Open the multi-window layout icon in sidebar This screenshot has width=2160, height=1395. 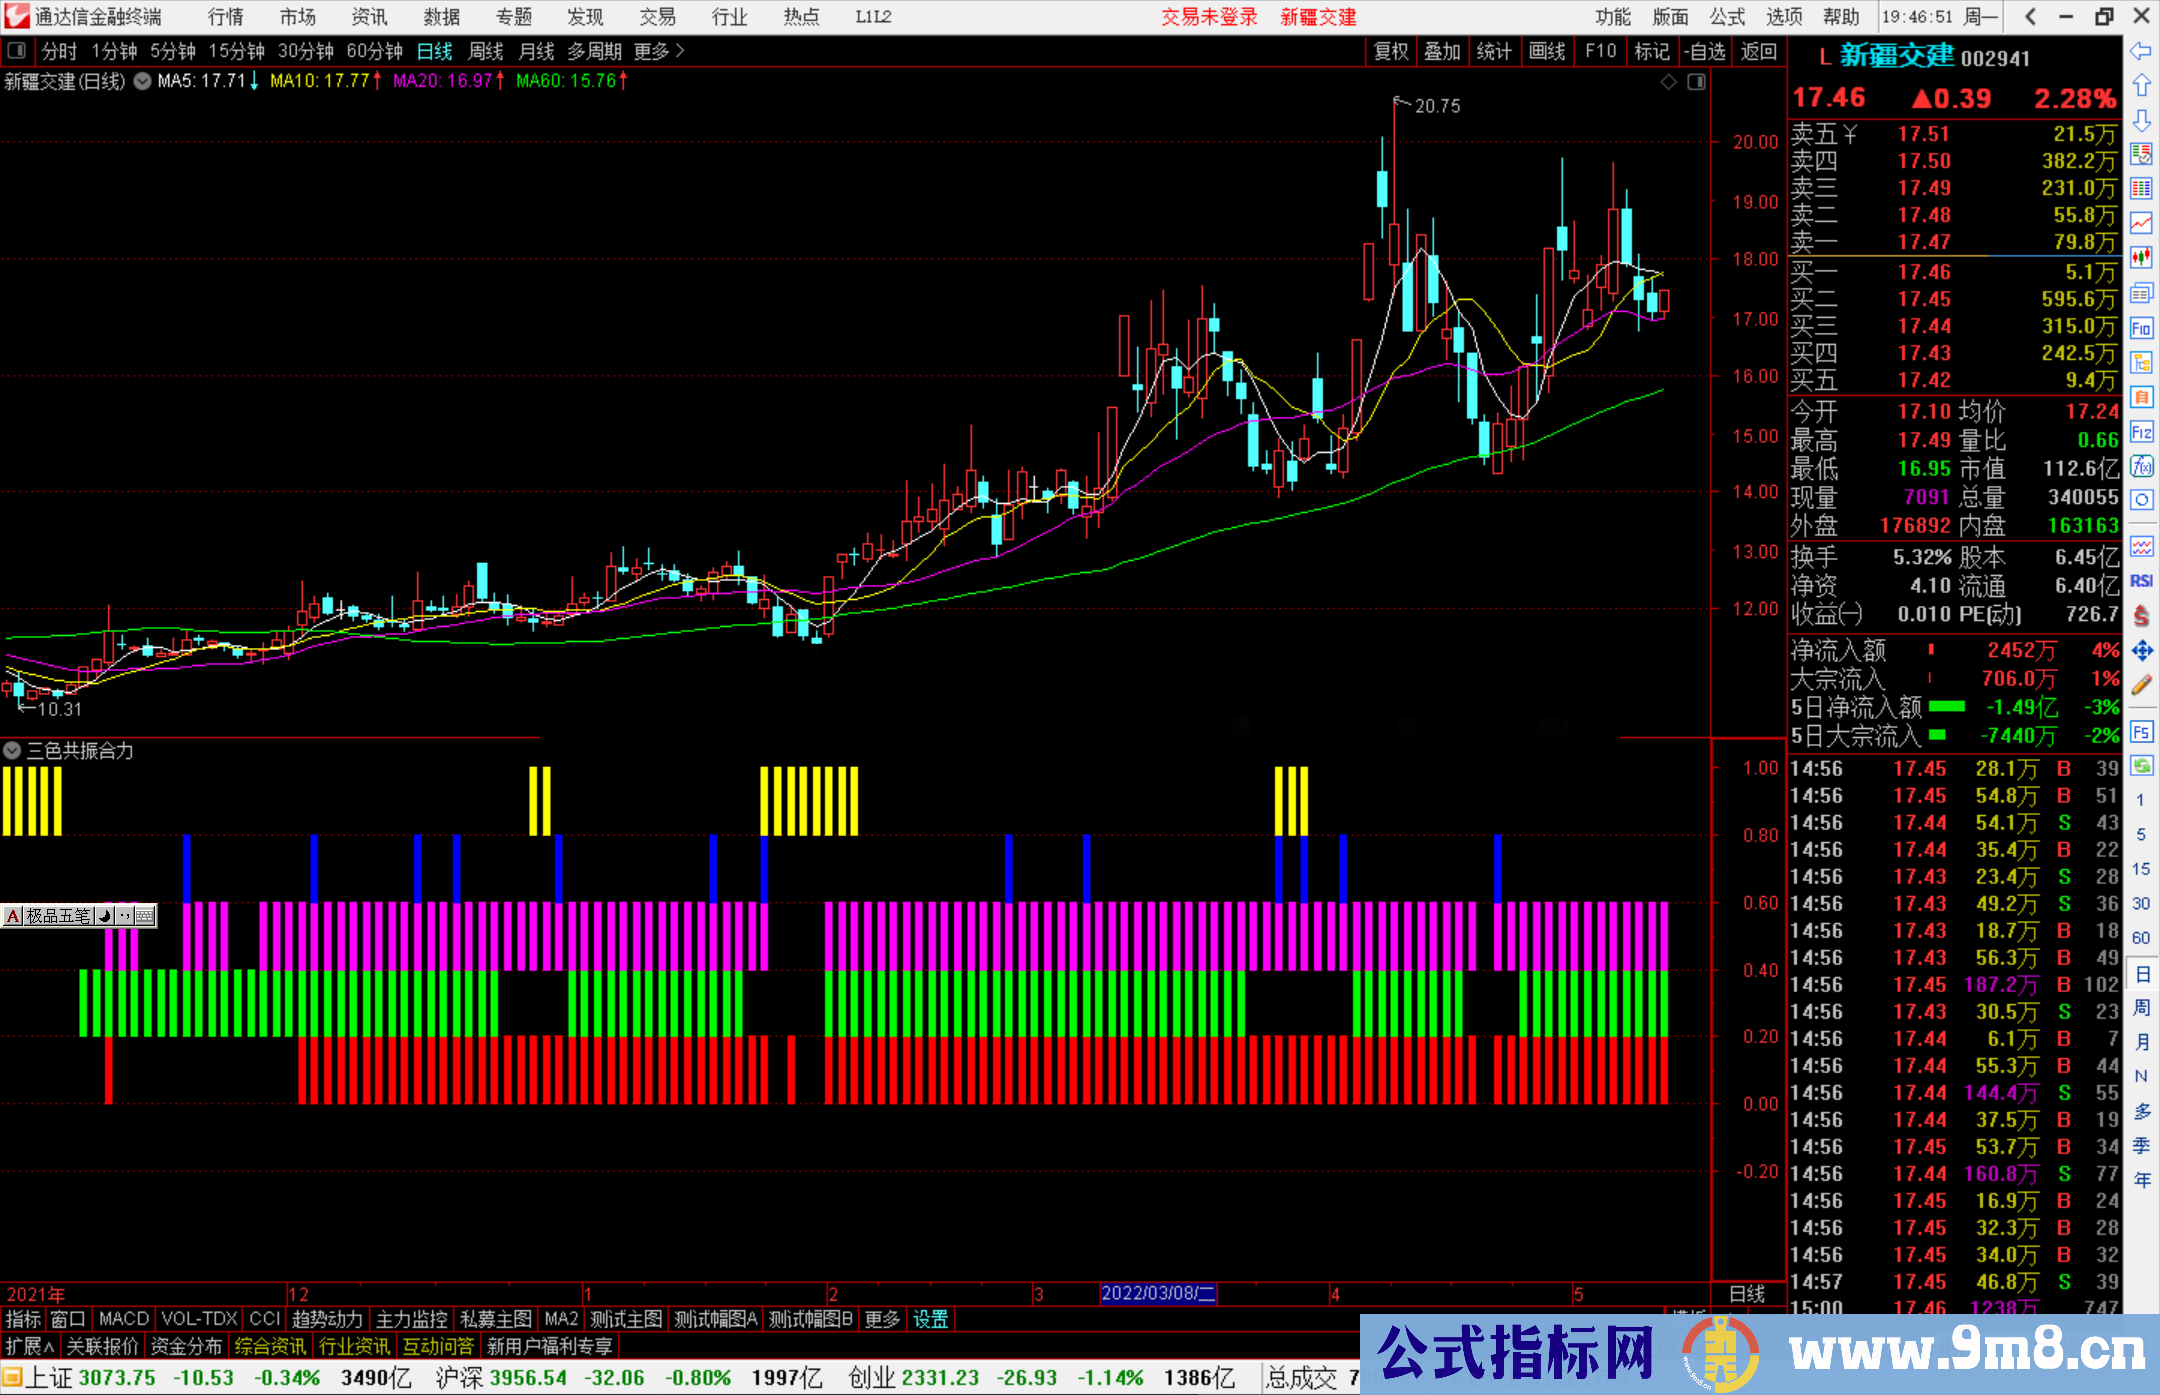click(2141, 293)
